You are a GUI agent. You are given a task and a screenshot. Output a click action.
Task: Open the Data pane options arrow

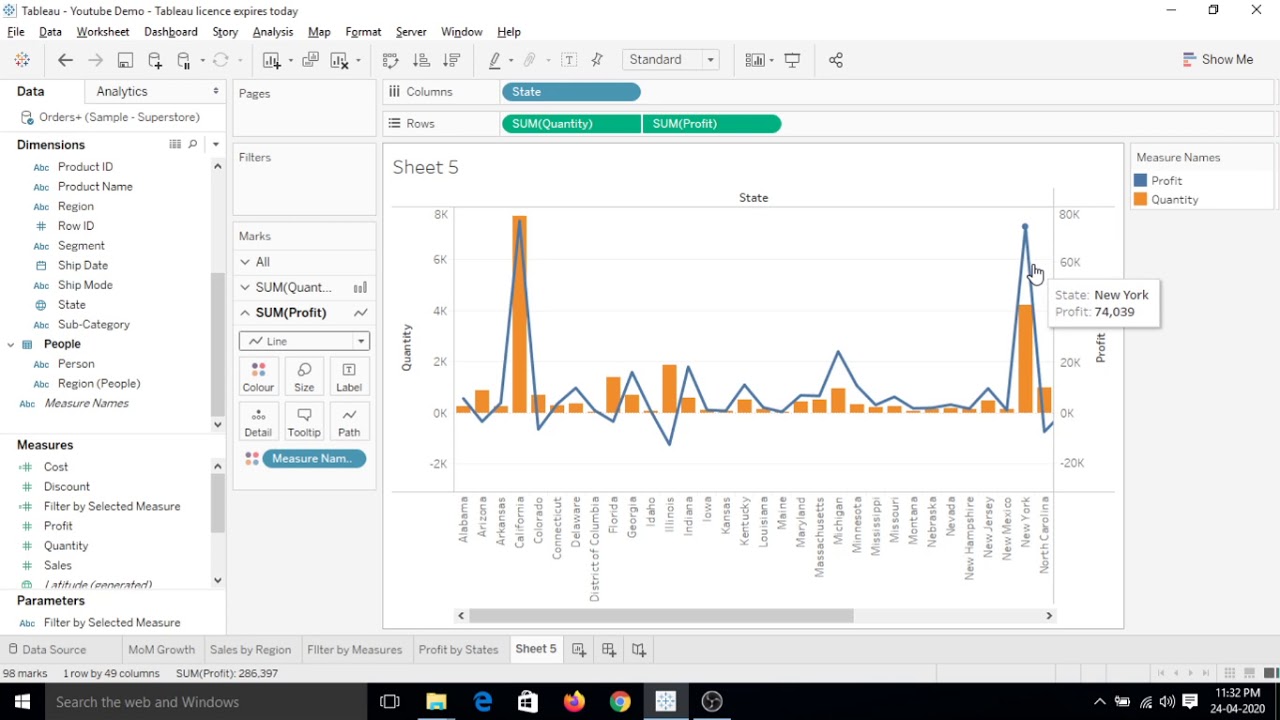coord(215,91)
